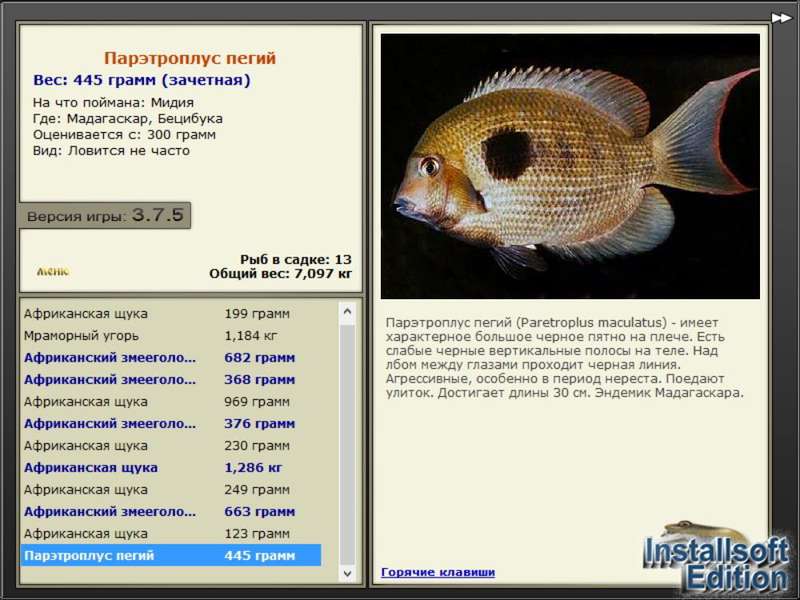Open the Меню button in info panel

point(53,271)
